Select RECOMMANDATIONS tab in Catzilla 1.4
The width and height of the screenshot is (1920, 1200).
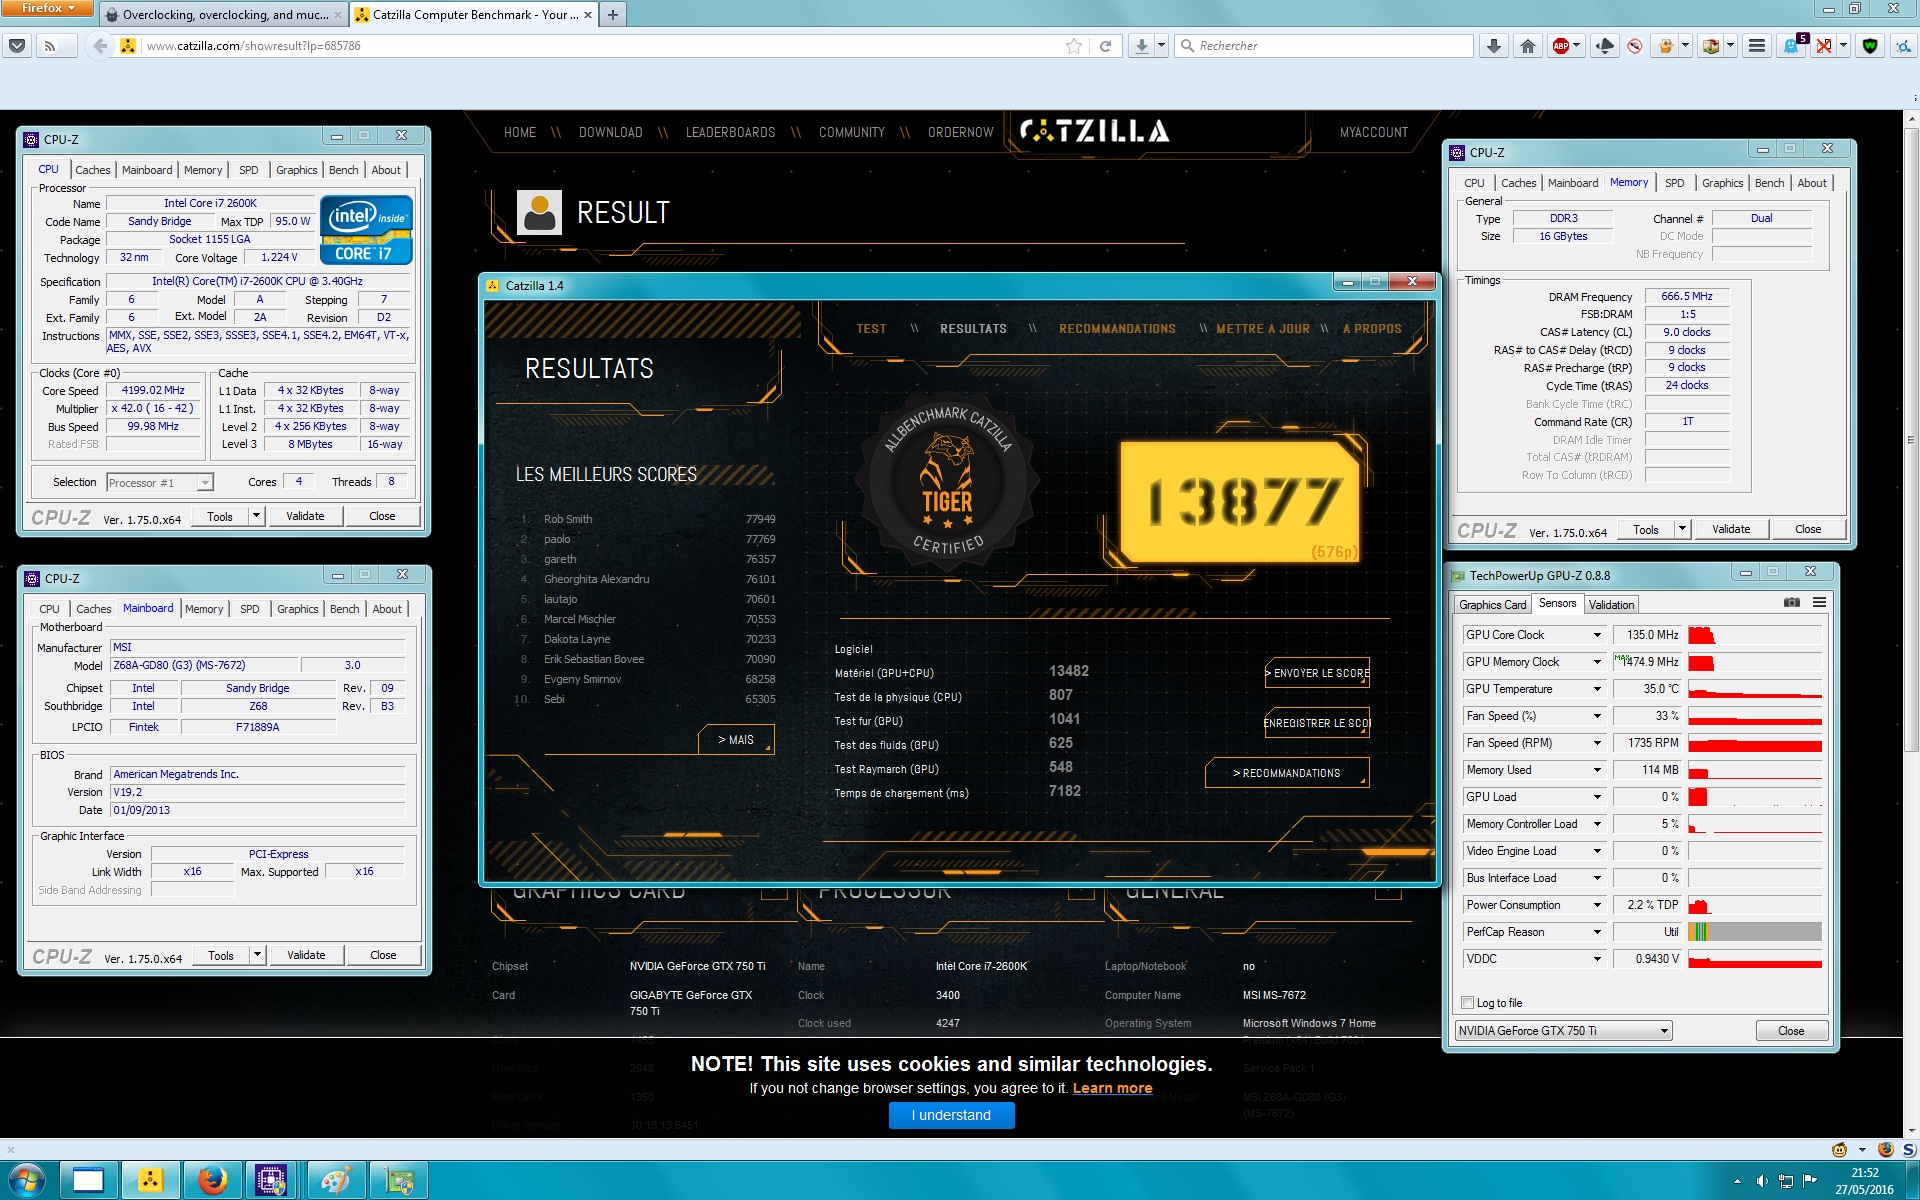click(1117, 329)
